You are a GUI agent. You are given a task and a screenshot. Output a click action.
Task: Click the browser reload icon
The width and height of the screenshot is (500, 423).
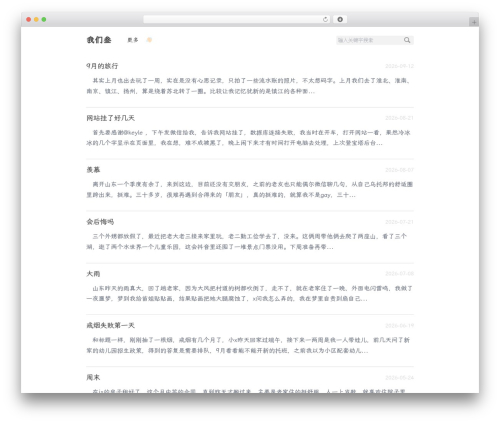pyautogui.click(x=325, y=20)
